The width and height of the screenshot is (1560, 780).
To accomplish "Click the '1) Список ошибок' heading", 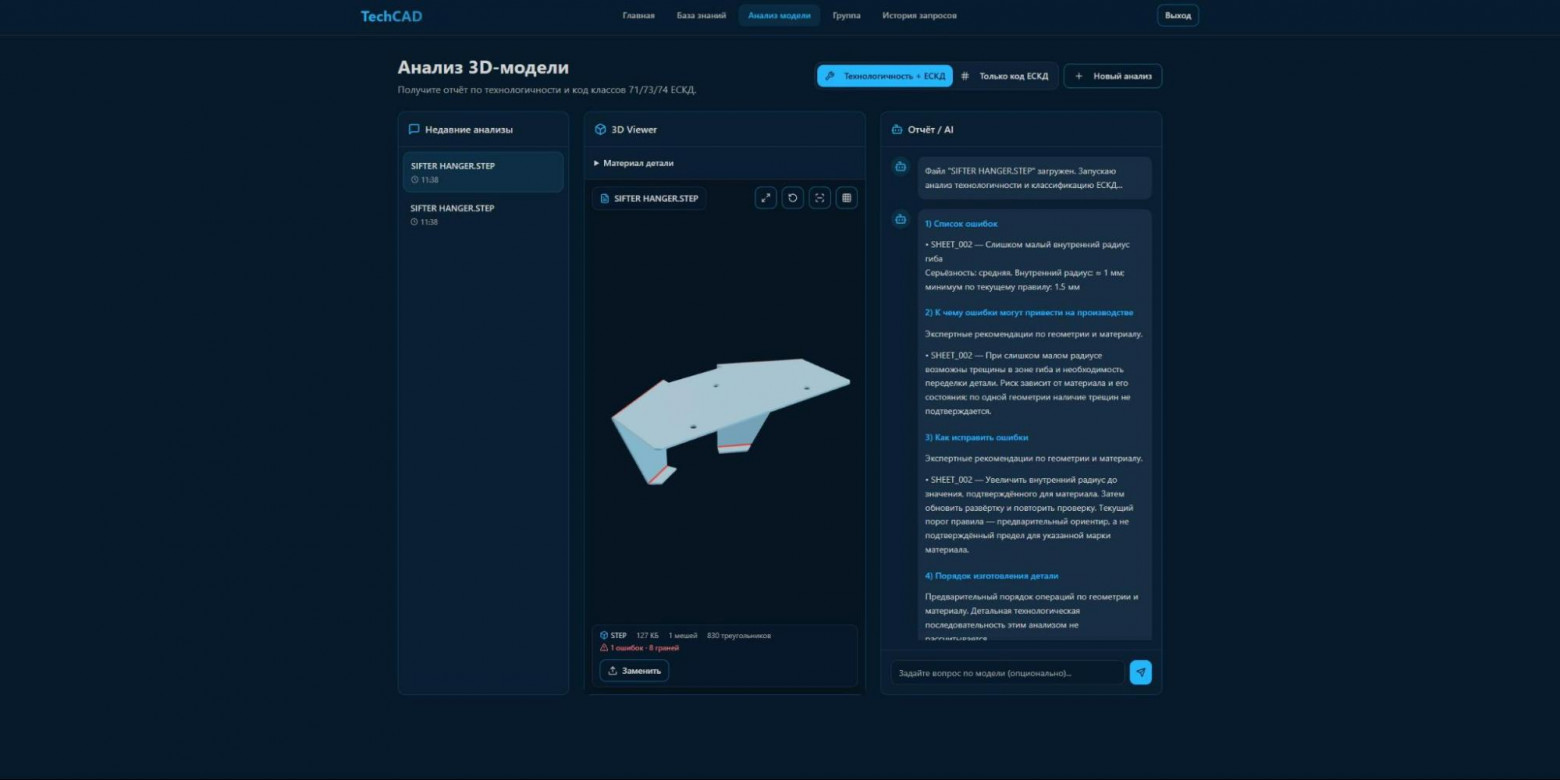I will click(x=961, y=224).
